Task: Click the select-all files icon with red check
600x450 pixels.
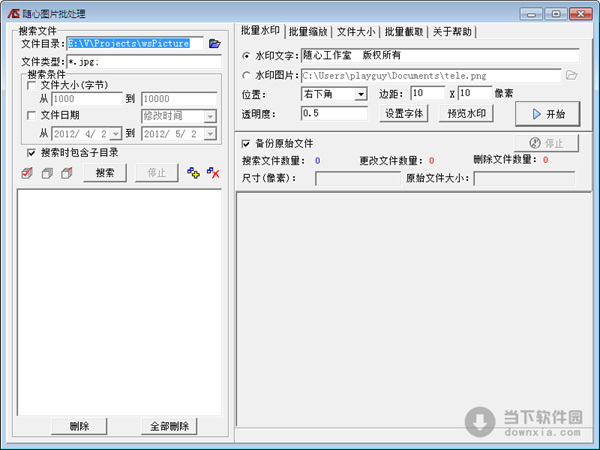Action: (27, 173)
